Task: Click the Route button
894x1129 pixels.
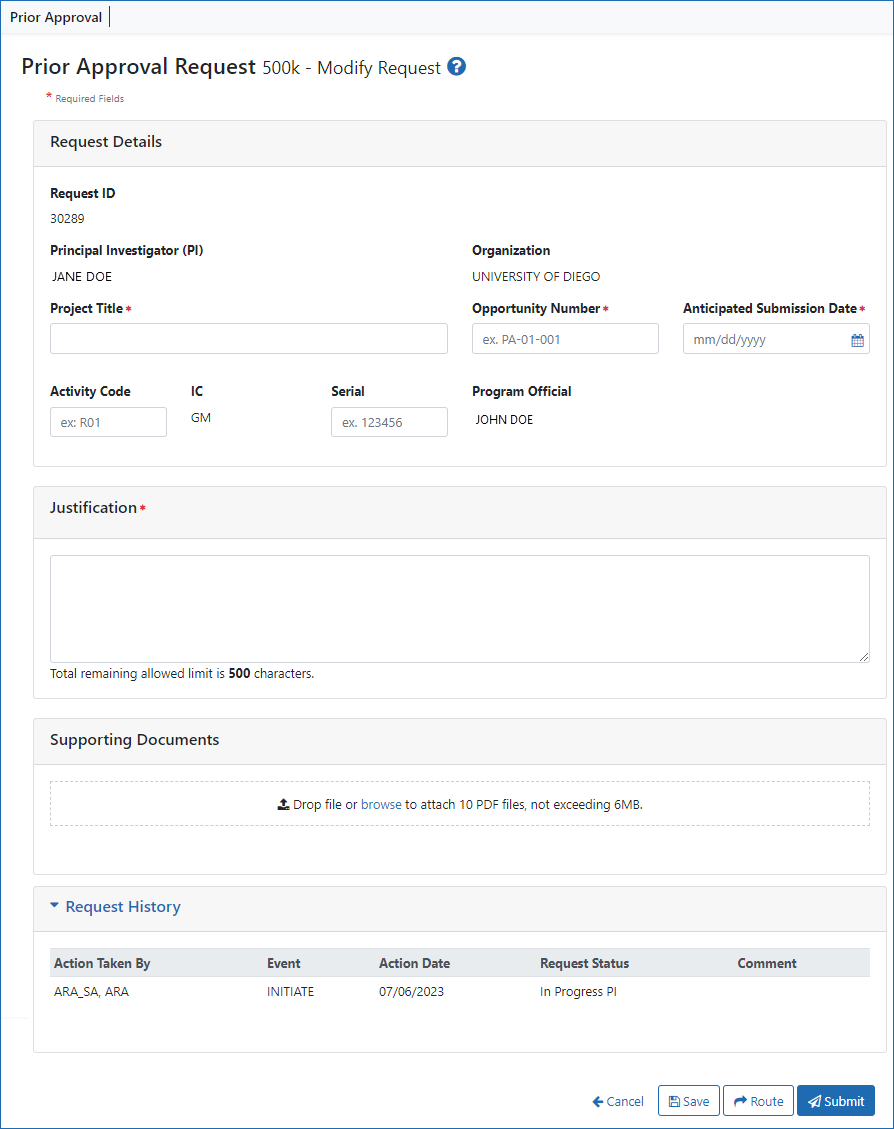Action: (x=758, y=1101)
